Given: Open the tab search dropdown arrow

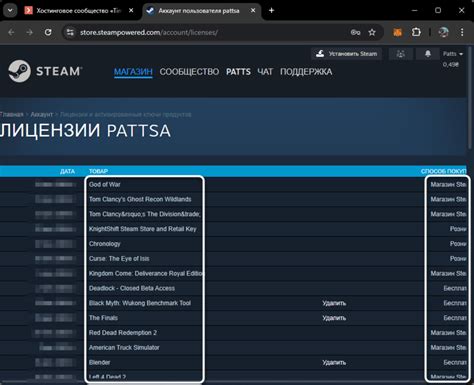Looking at the screenshot, I should [x=10, y=11].
